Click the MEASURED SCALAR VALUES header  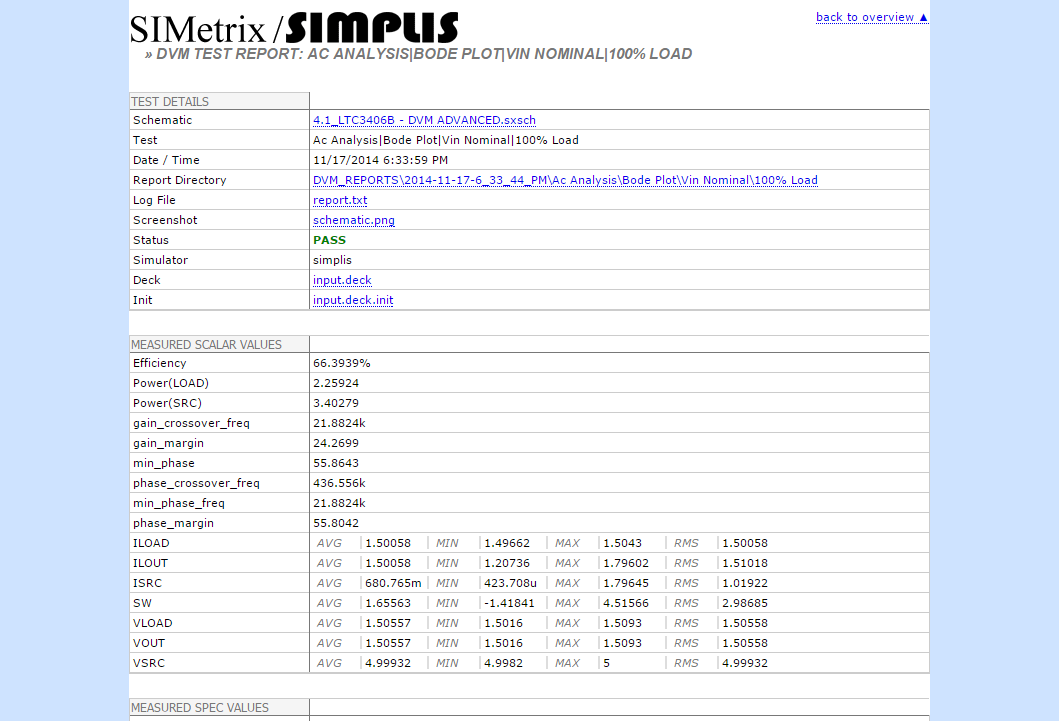click(206, 345)
